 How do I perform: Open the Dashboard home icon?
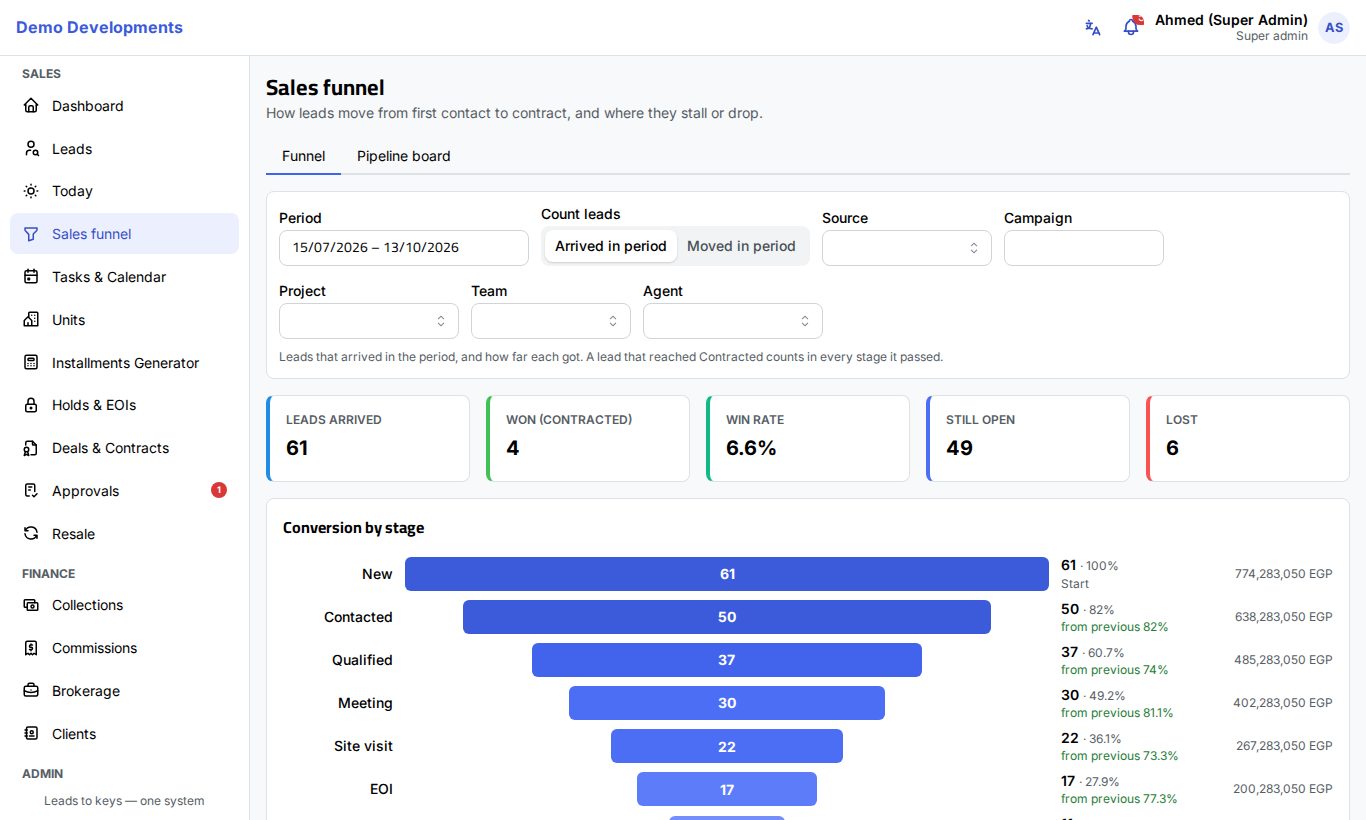(31, 106)
